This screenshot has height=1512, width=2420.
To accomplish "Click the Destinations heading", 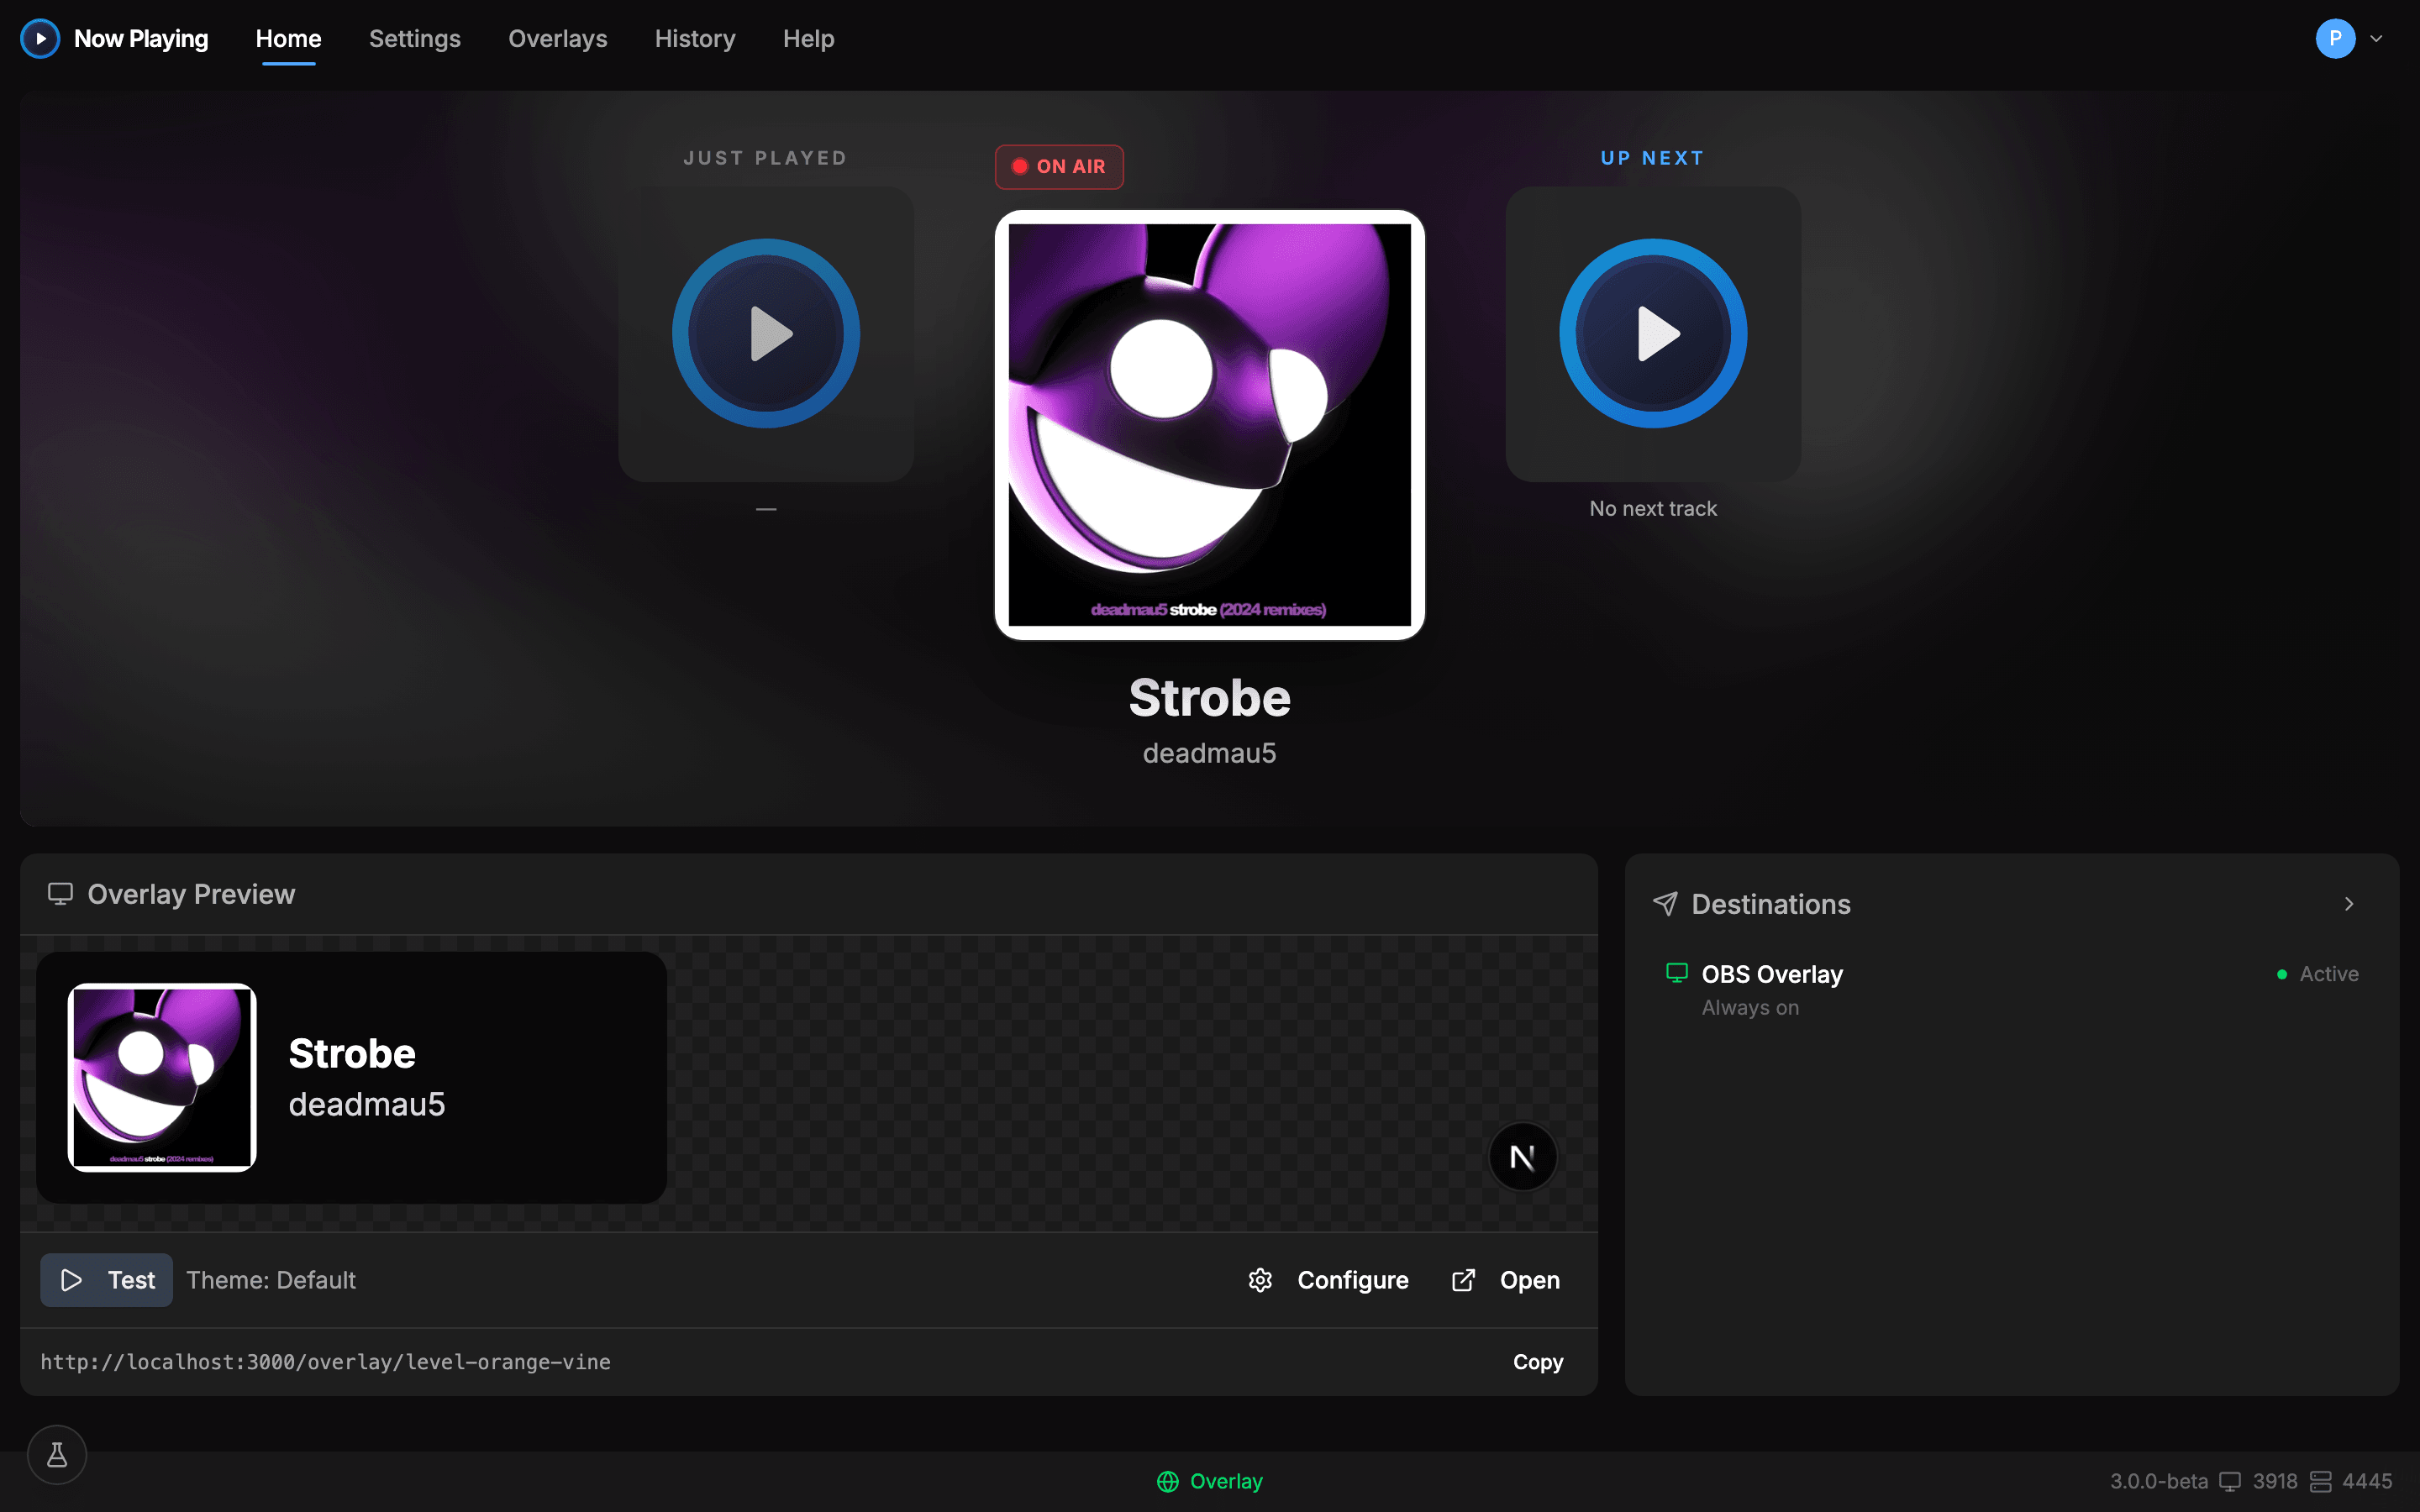I will click(x=1770, y=904).
